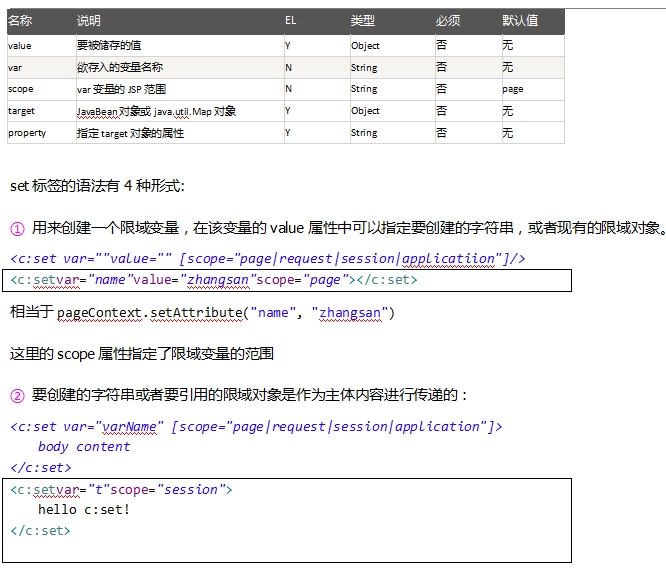Click the description 要被储存的值
Image resolution: width=666 pixels, height=572 pixels.
tap(109, 45)
